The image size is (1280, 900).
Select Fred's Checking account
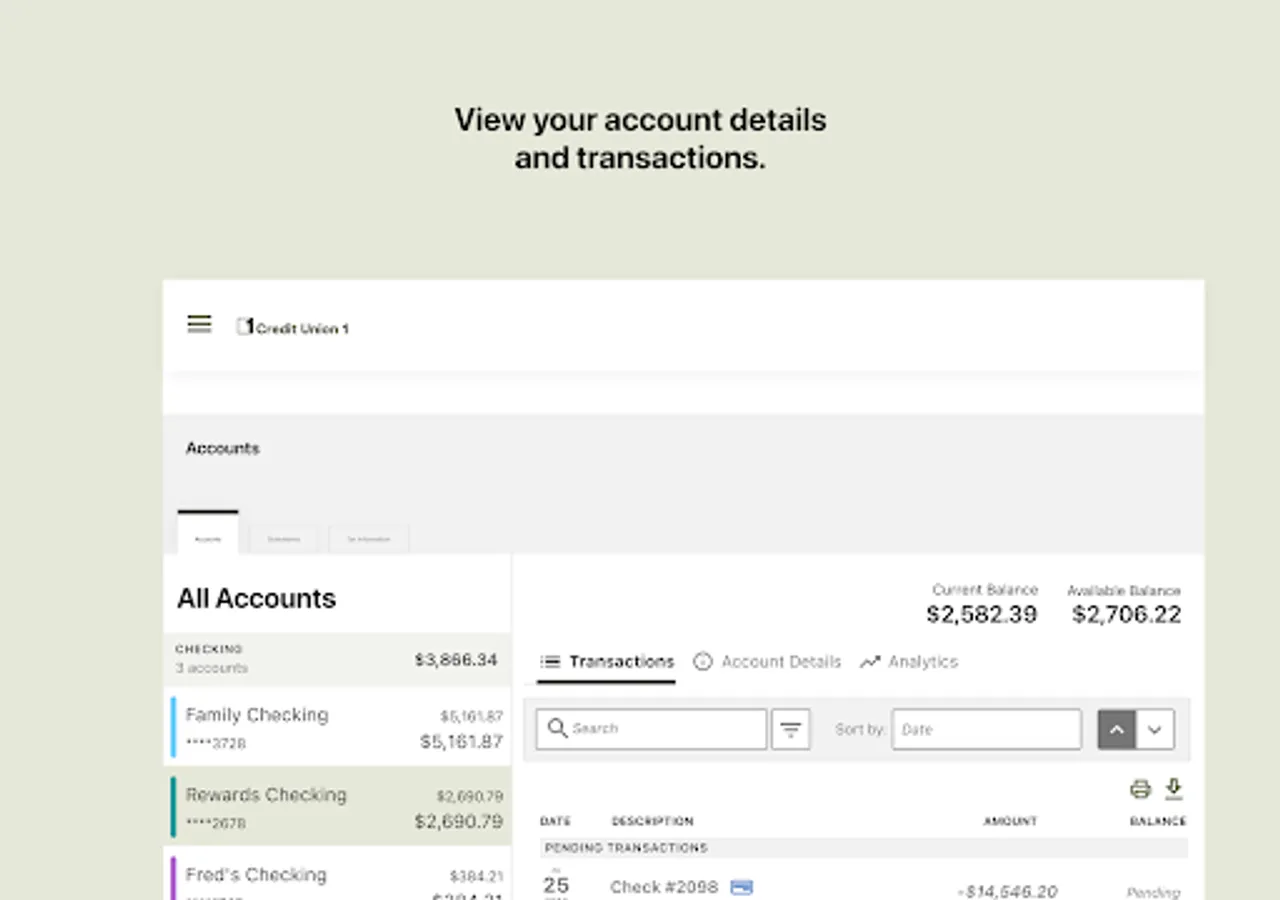coord(336,878)
